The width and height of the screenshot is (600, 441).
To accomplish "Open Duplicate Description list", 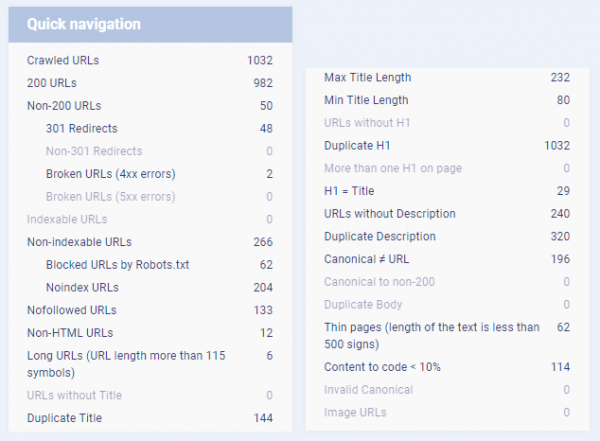I will [x=380, y=237].
